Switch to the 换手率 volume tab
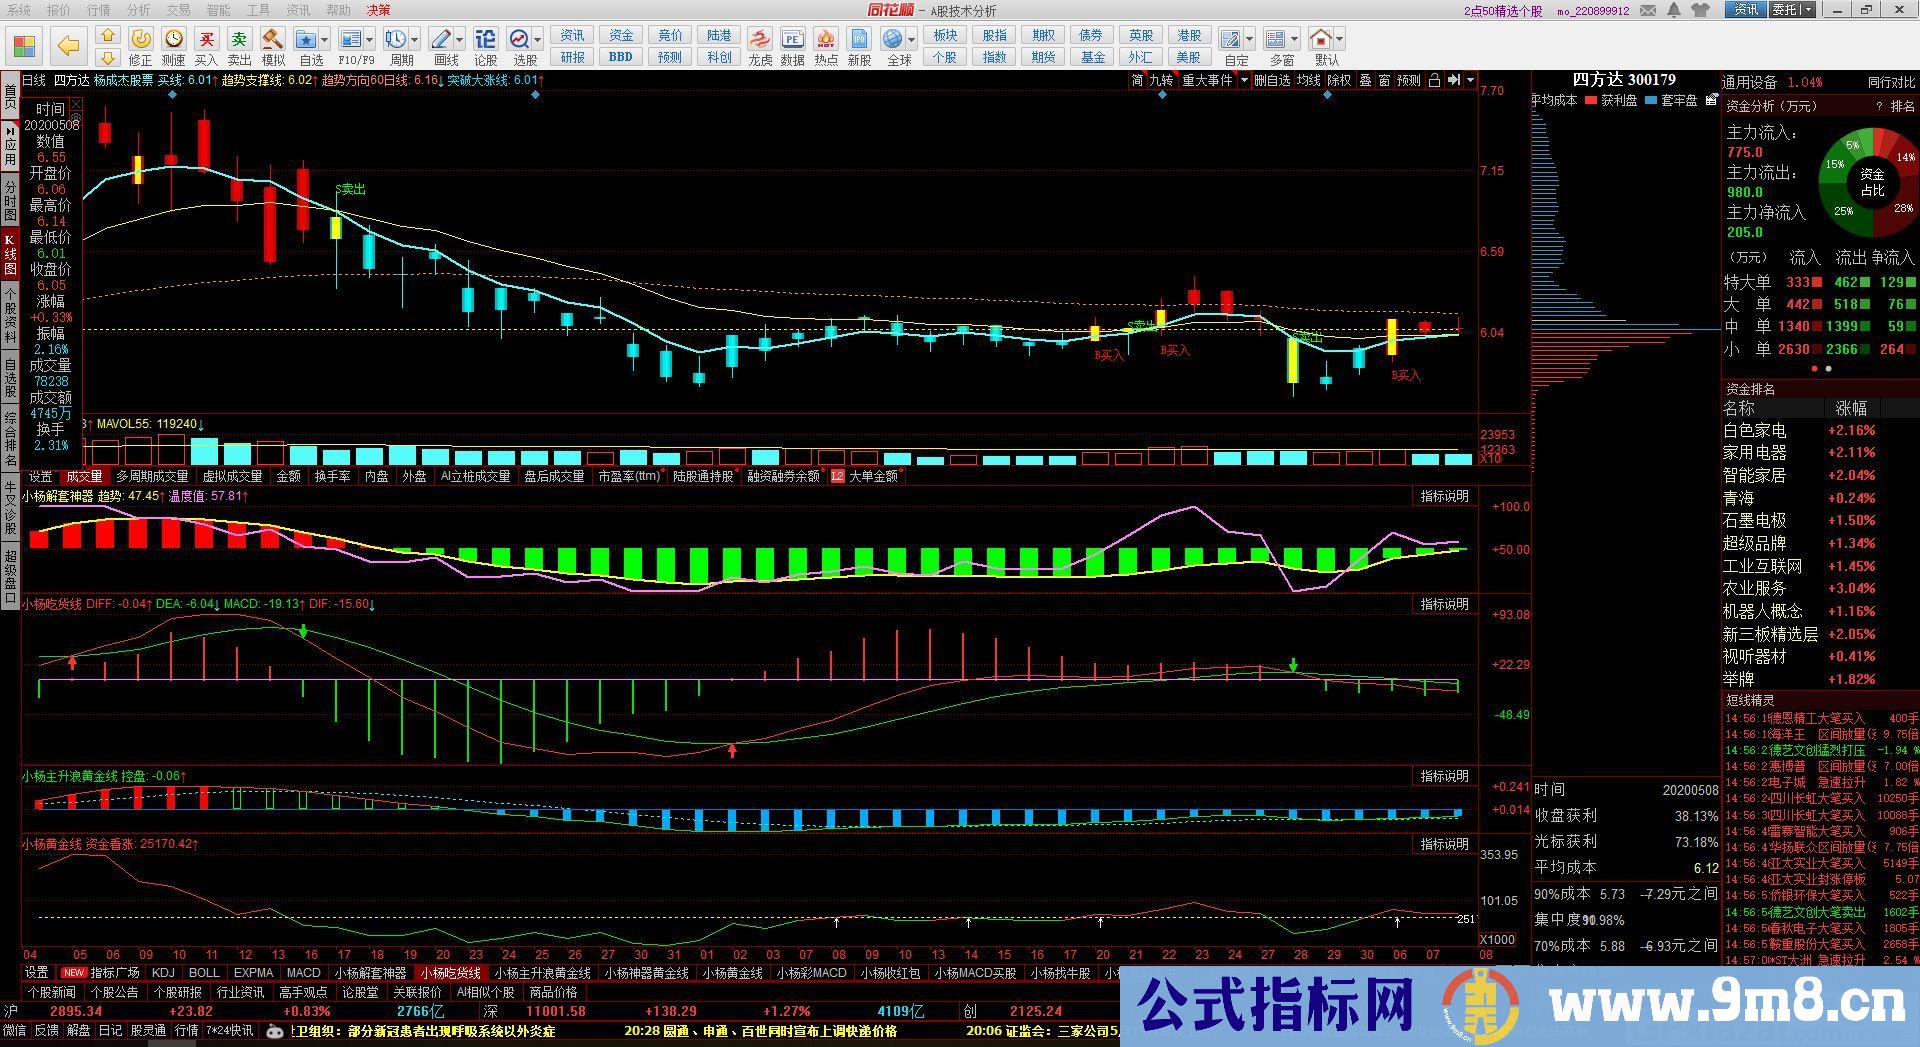 [332, 477]
